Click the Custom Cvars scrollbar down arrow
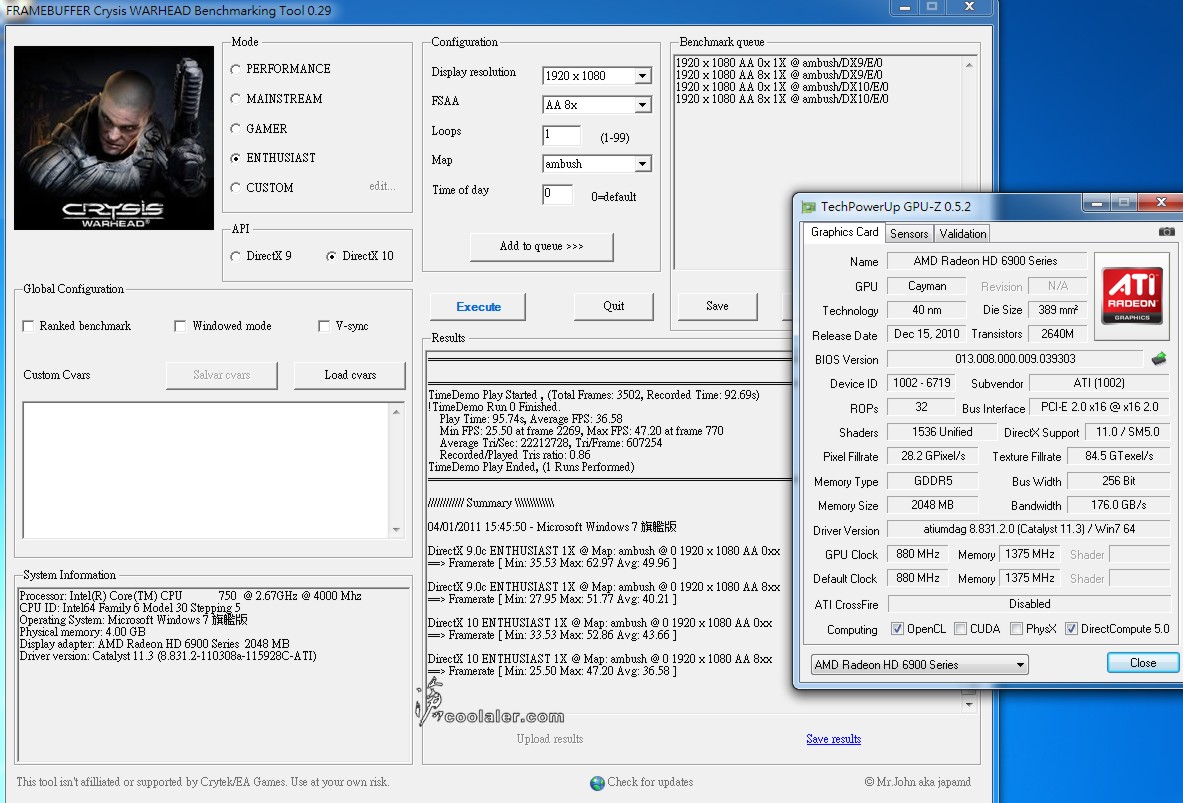 click(x=397, y=530)
